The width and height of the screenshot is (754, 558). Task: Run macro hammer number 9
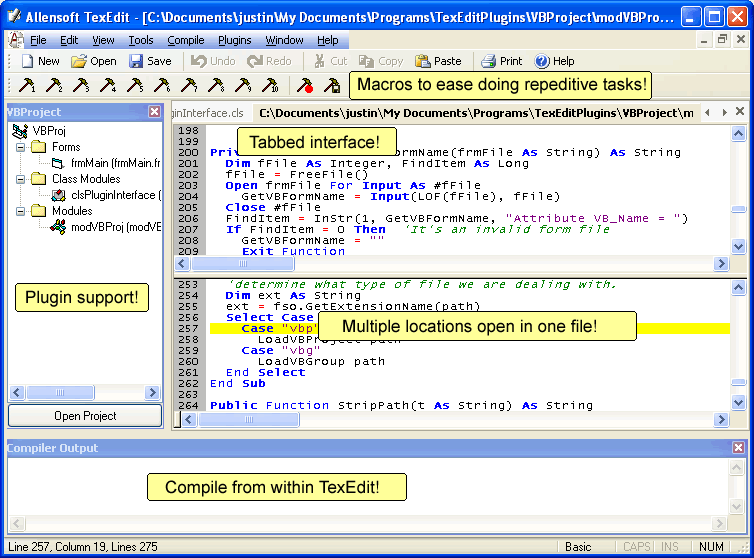tap(242, 85)
